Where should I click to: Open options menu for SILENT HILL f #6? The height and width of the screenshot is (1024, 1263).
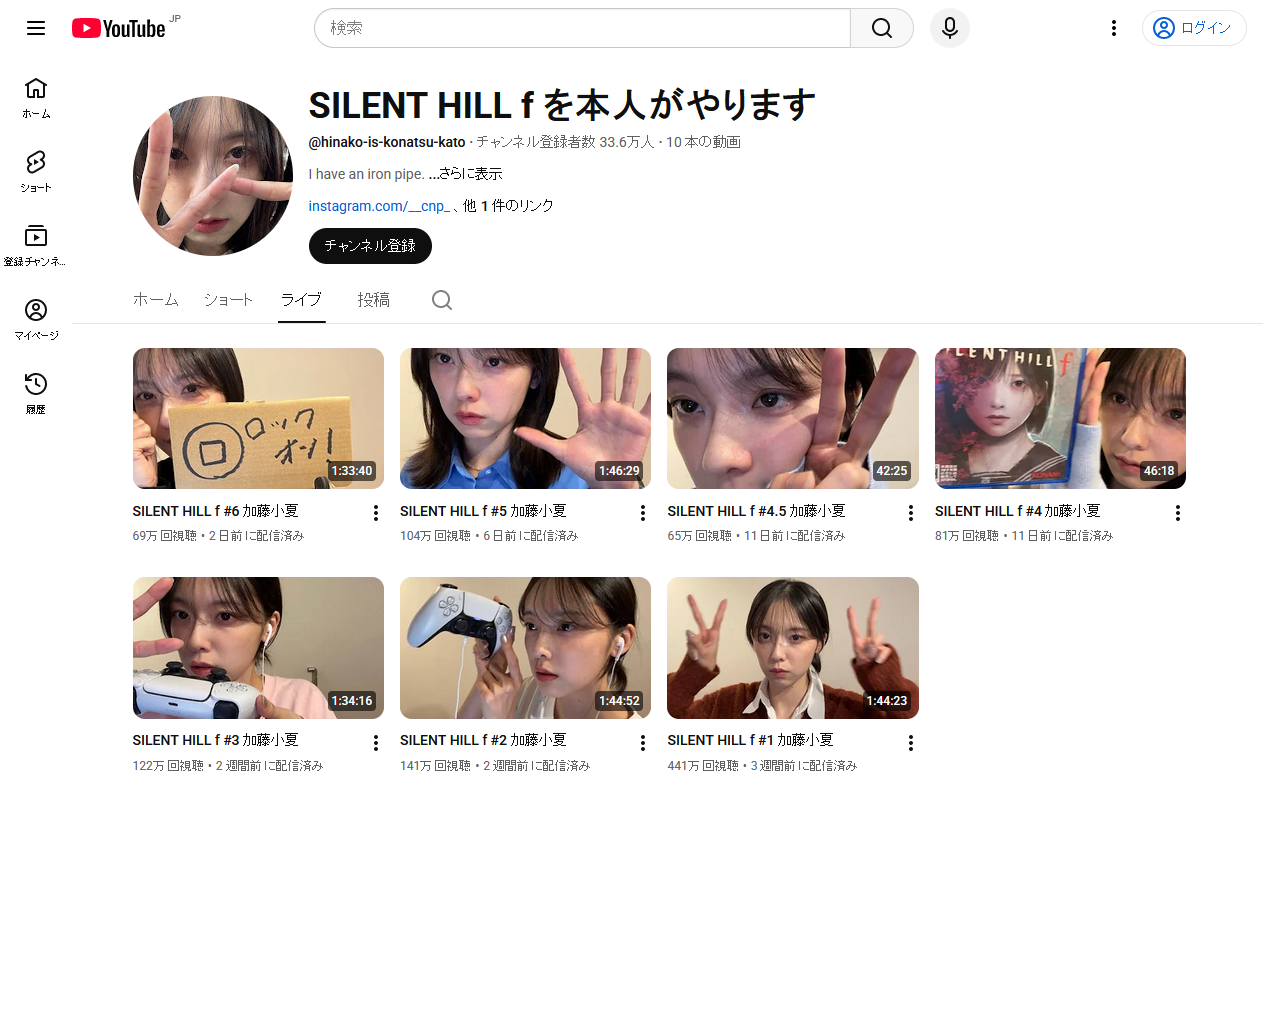pyautogui.click(x=376, y=513)
